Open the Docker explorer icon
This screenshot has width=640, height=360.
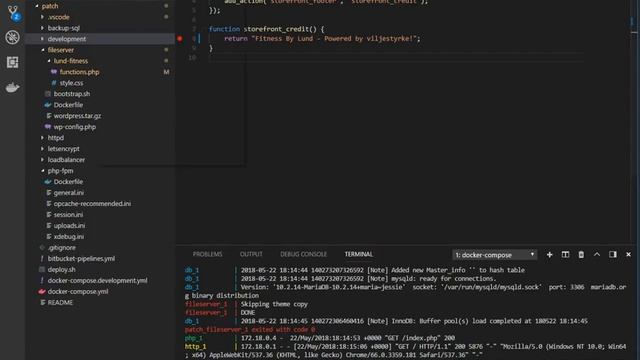[13, 87]
